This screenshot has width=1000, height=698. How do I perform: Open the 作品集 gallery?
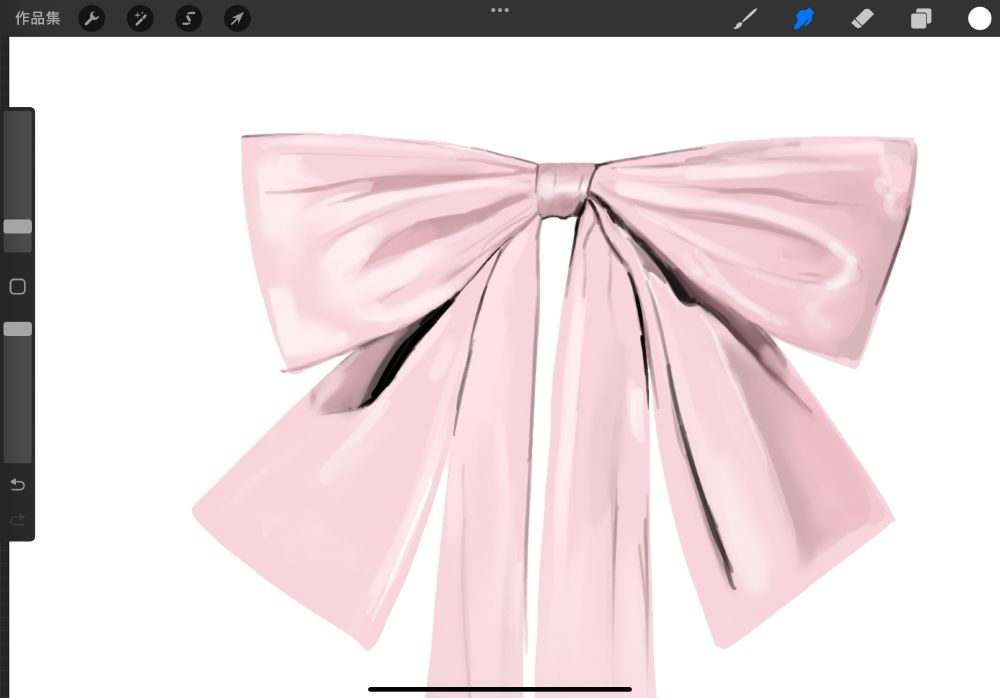click(x=38, y=19)
